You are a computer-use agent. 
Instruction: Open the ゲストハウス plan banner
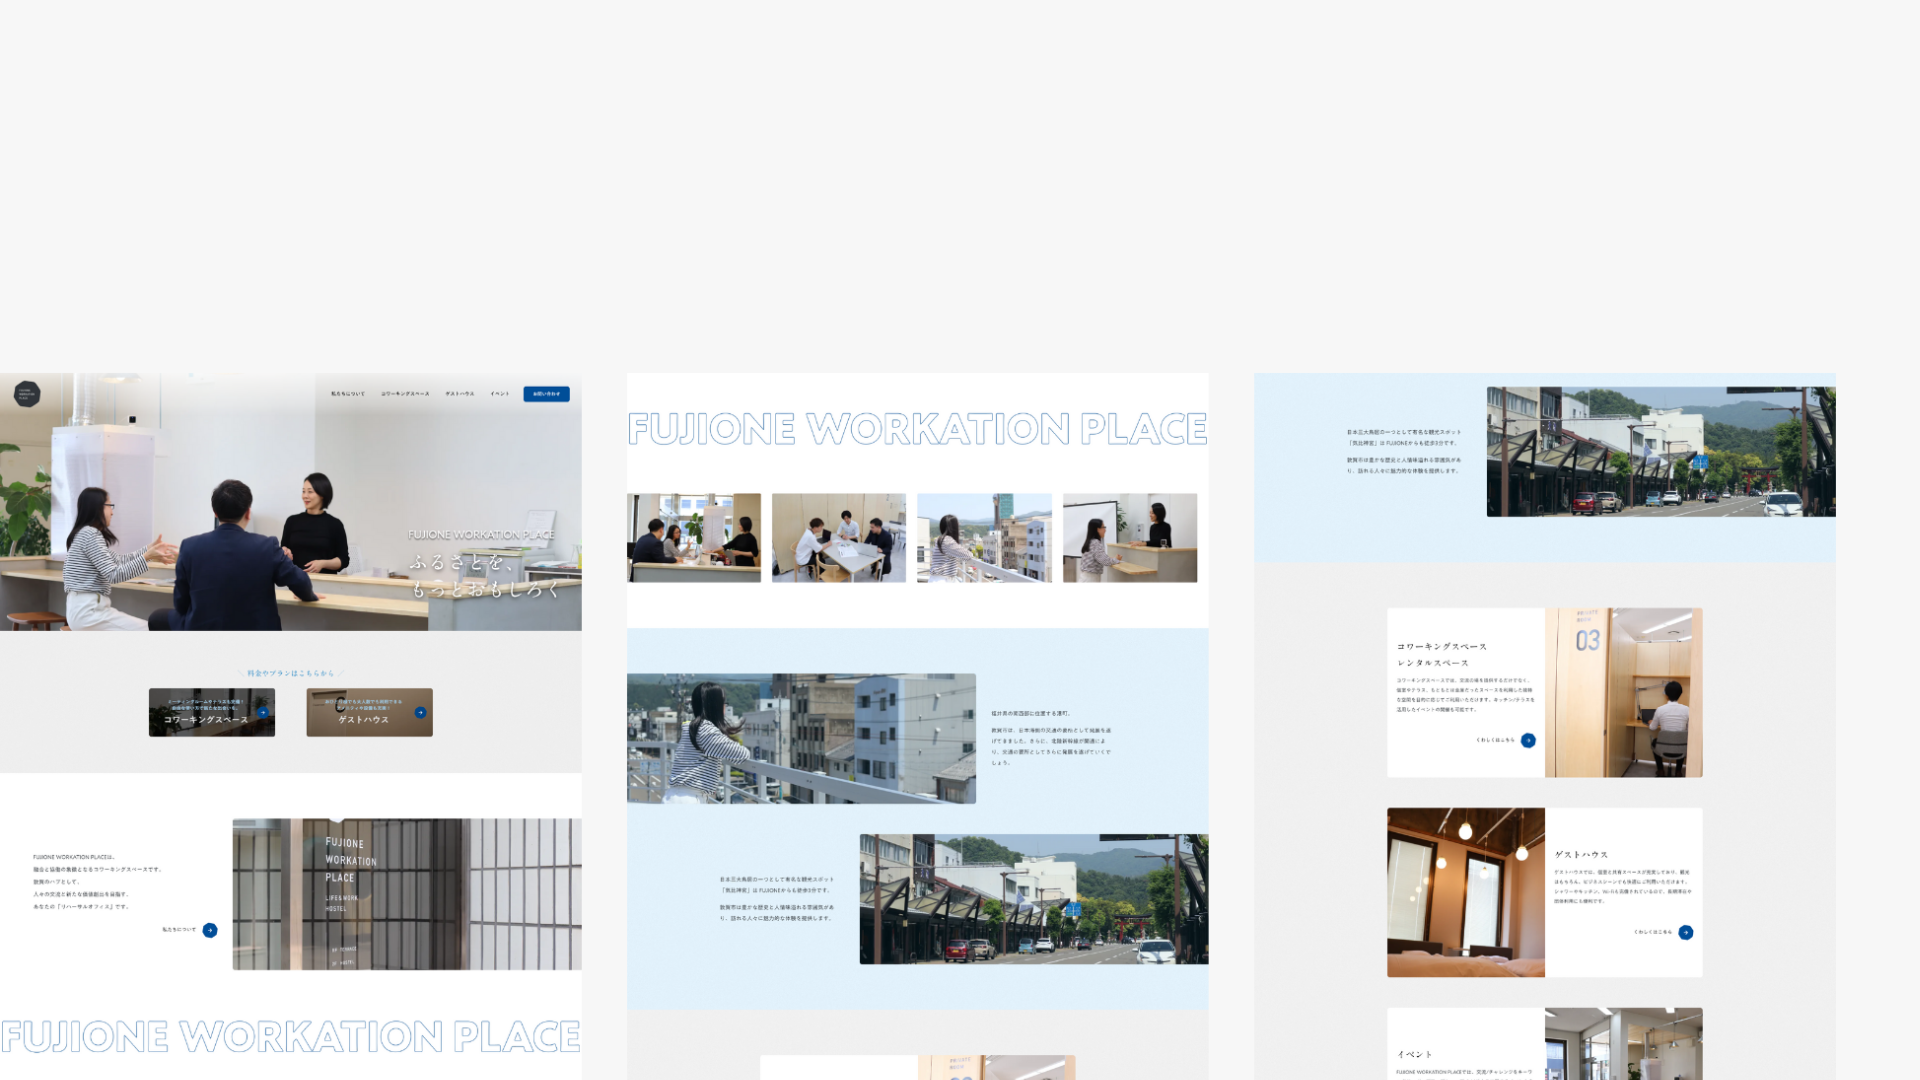coord(369,712)
